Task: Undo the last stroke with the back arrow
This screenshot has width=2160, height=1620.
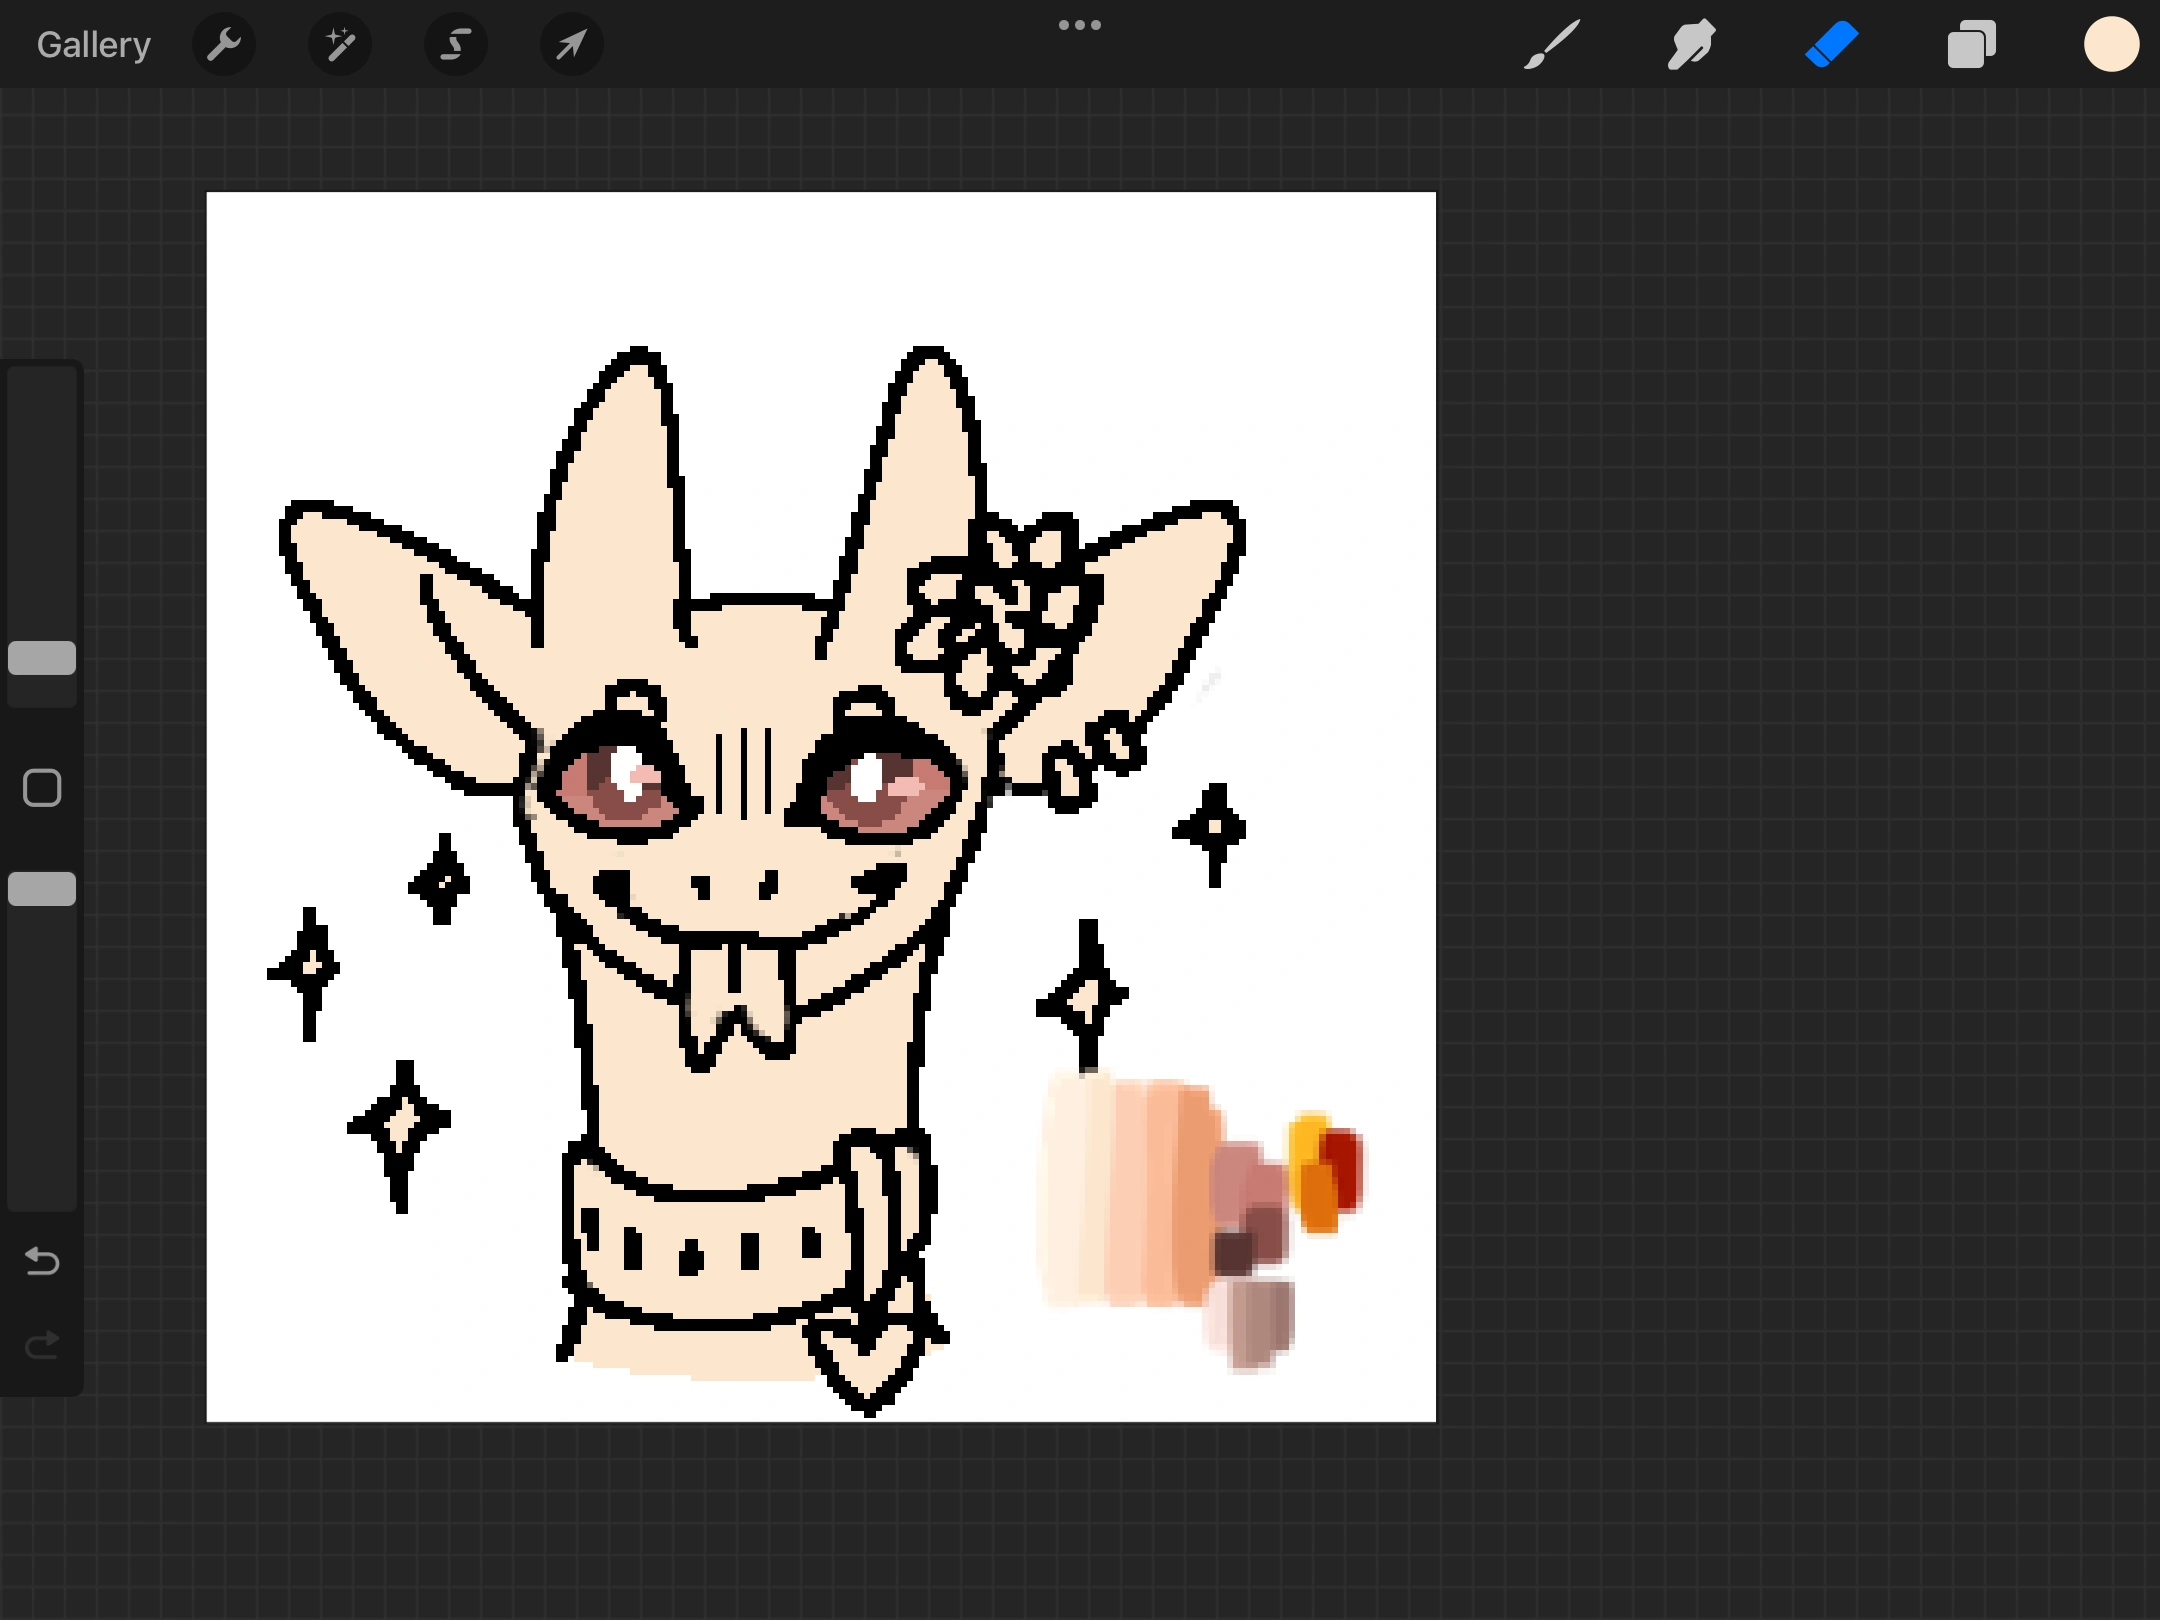Action: pos(42,1262)
